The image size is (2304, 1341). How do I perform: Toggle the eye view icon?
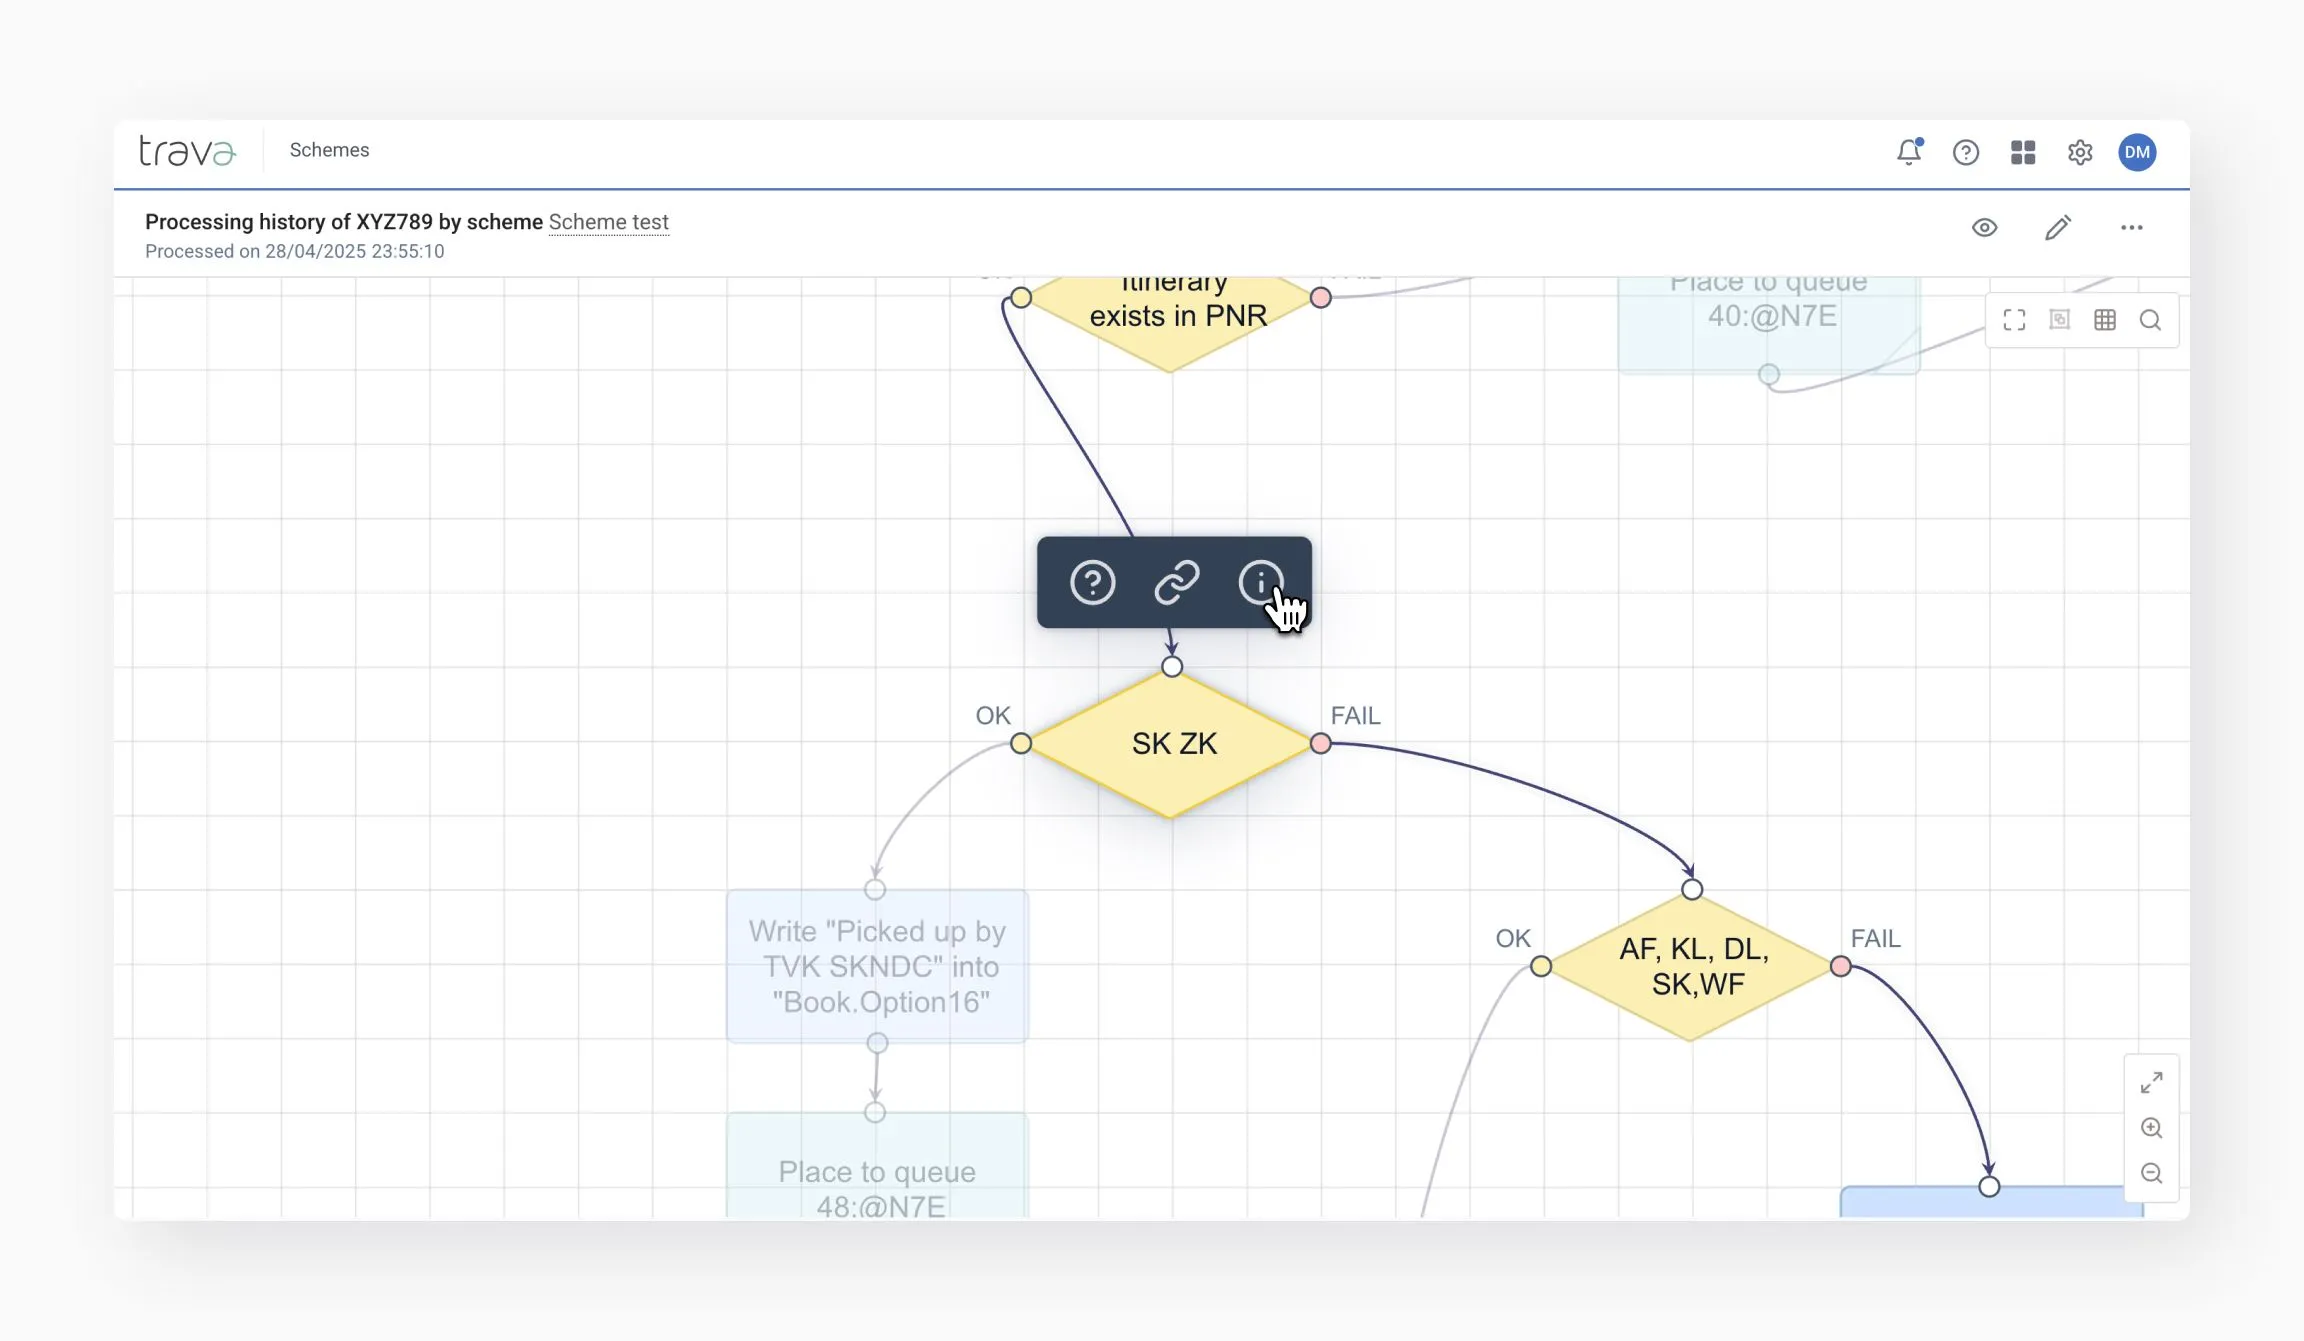(x=1984, y=228)
